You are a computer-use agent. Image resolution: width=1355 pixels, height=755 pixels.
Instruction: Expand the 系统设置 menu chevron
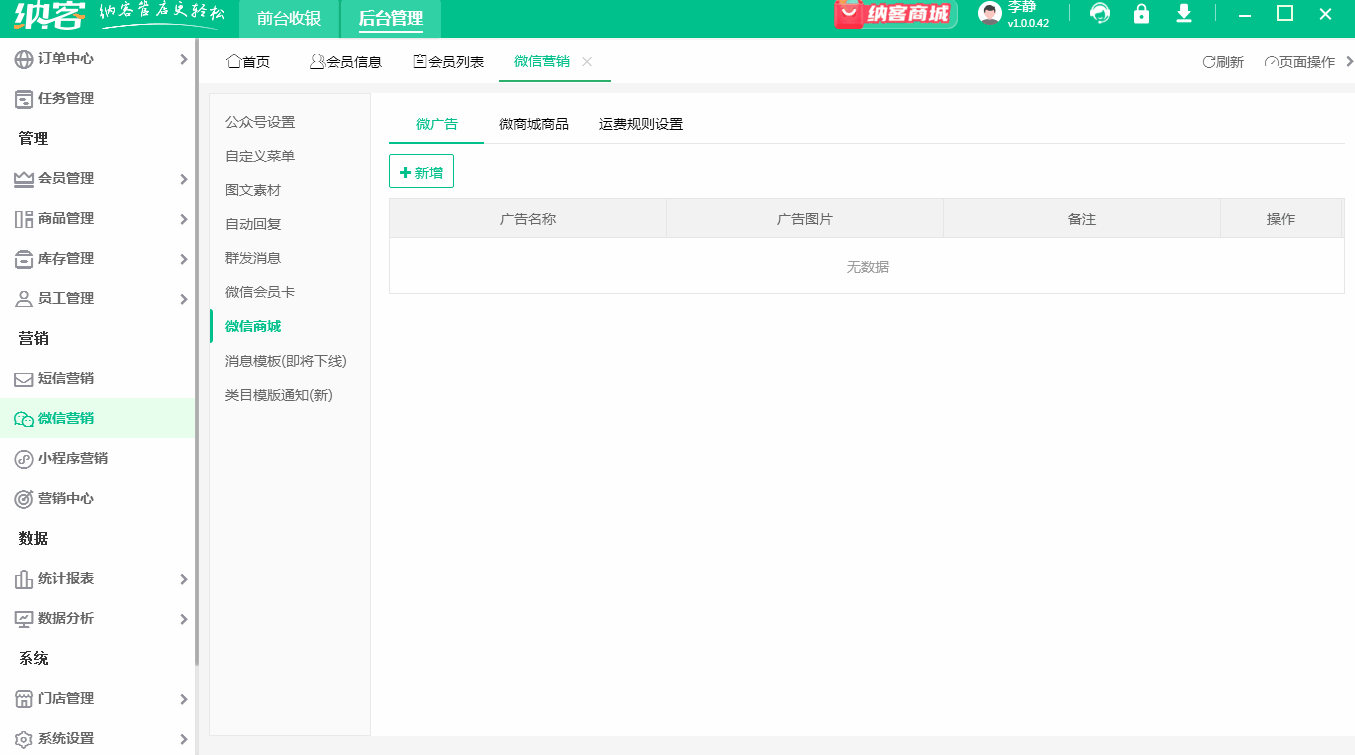click(184, 738)
